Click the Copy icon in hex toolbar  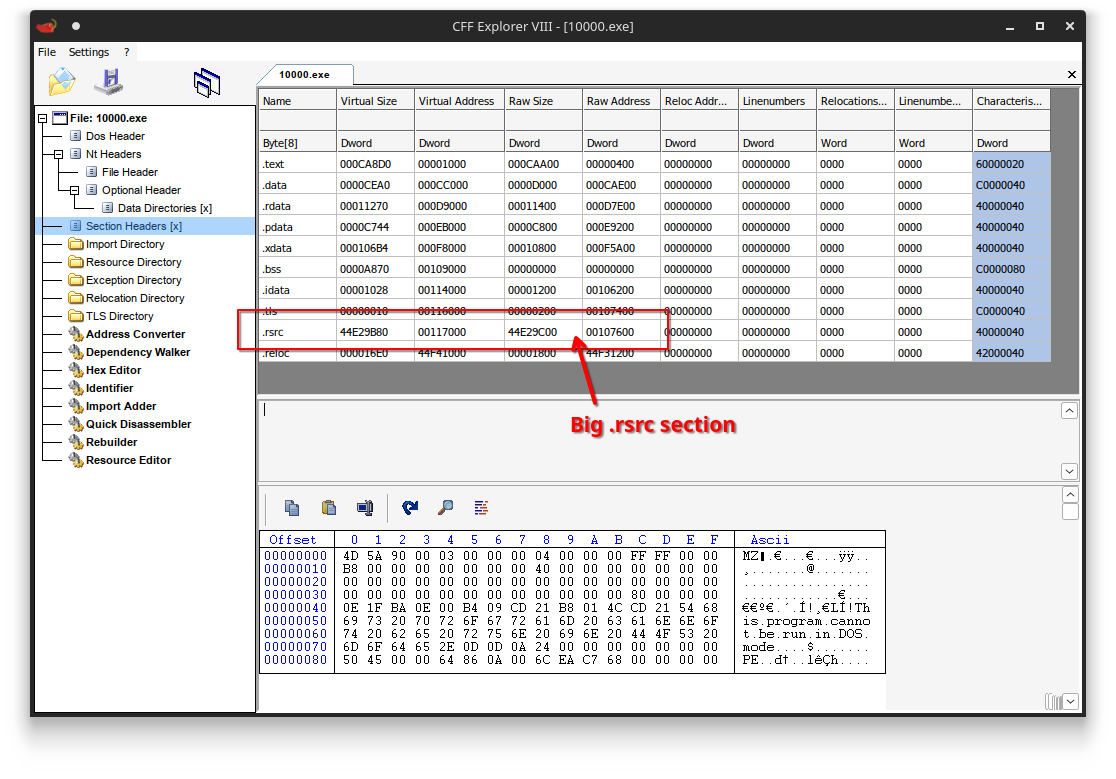click(x=292, y=507)
